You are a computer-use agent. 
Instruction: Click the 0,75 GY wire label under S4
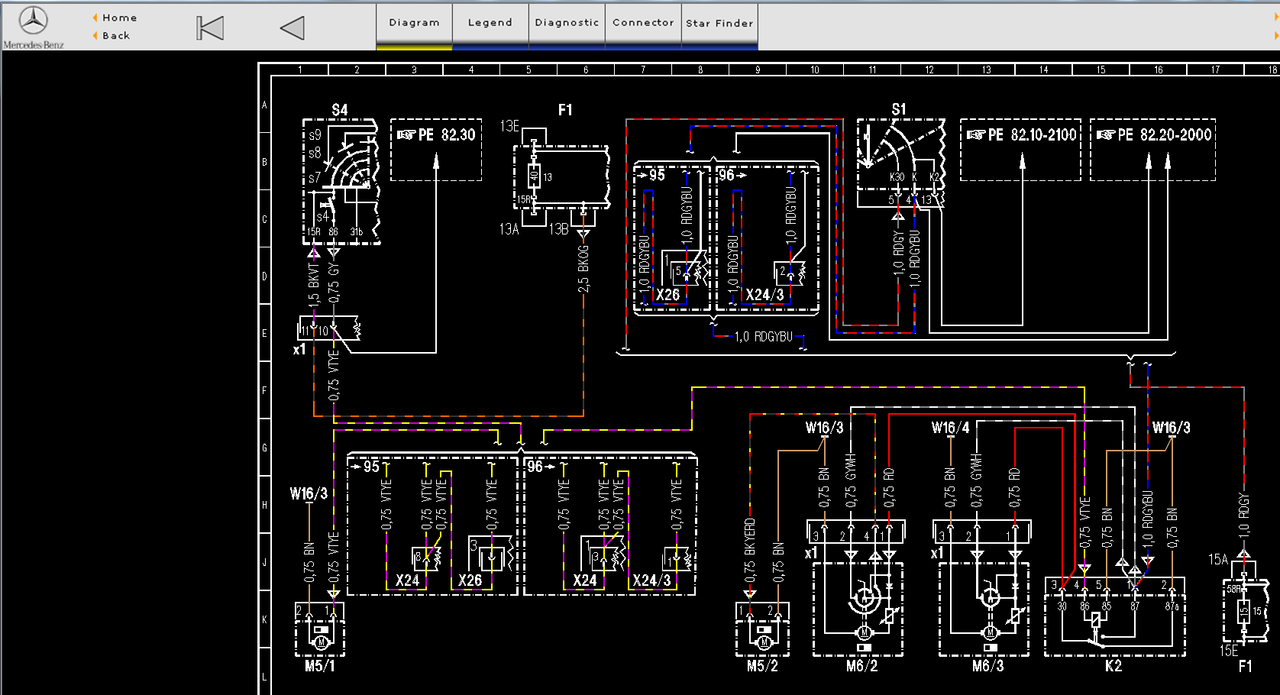point(334,284)
